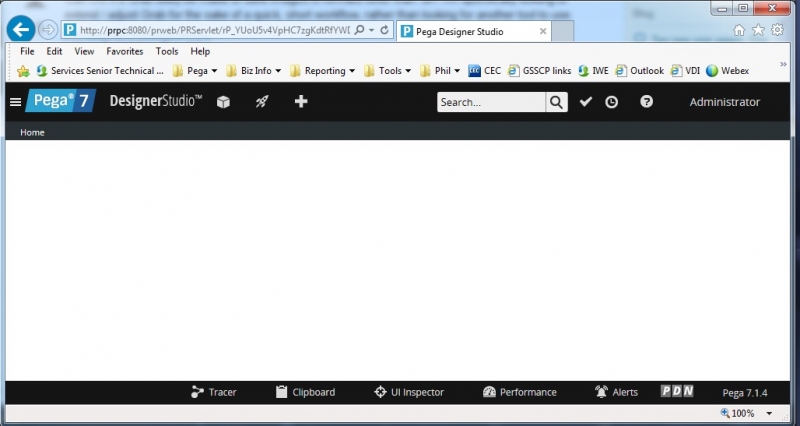Click the search magnifier button

(557, 102)
